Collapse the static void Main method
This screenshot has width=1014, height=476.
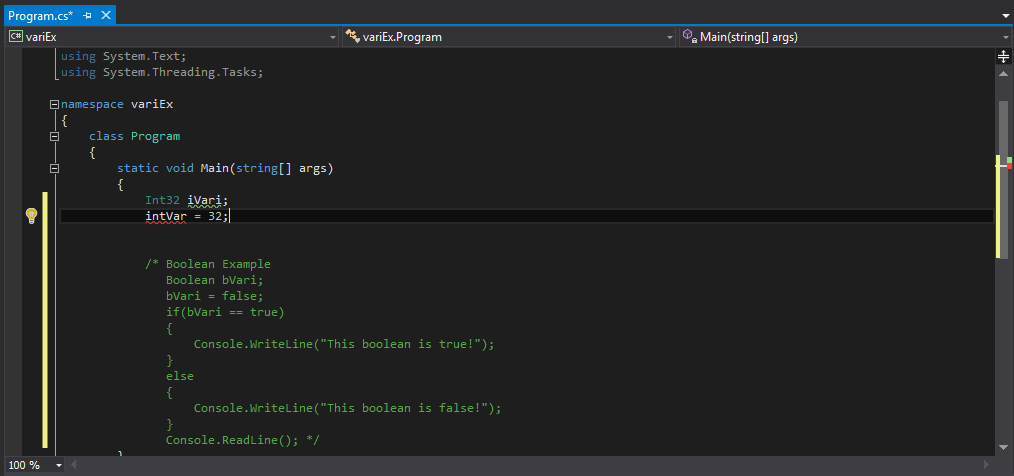[54, 169]
